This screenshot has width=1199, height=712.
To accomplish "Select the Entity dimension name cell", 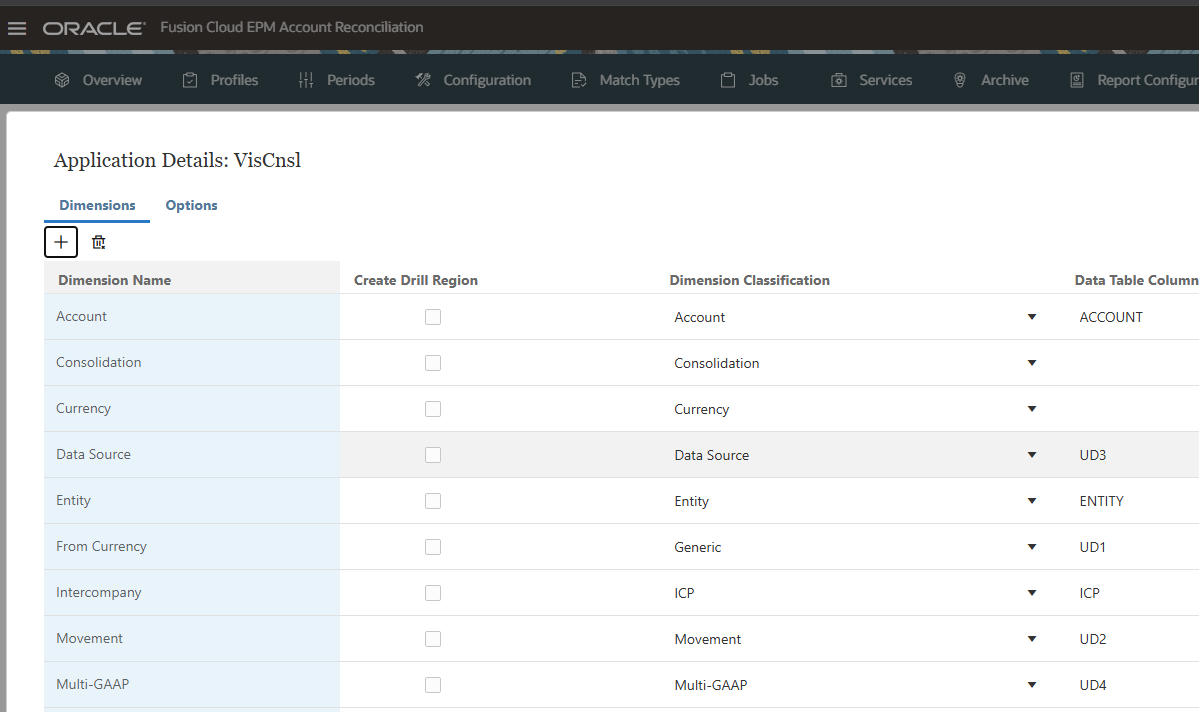I will 192,500.
